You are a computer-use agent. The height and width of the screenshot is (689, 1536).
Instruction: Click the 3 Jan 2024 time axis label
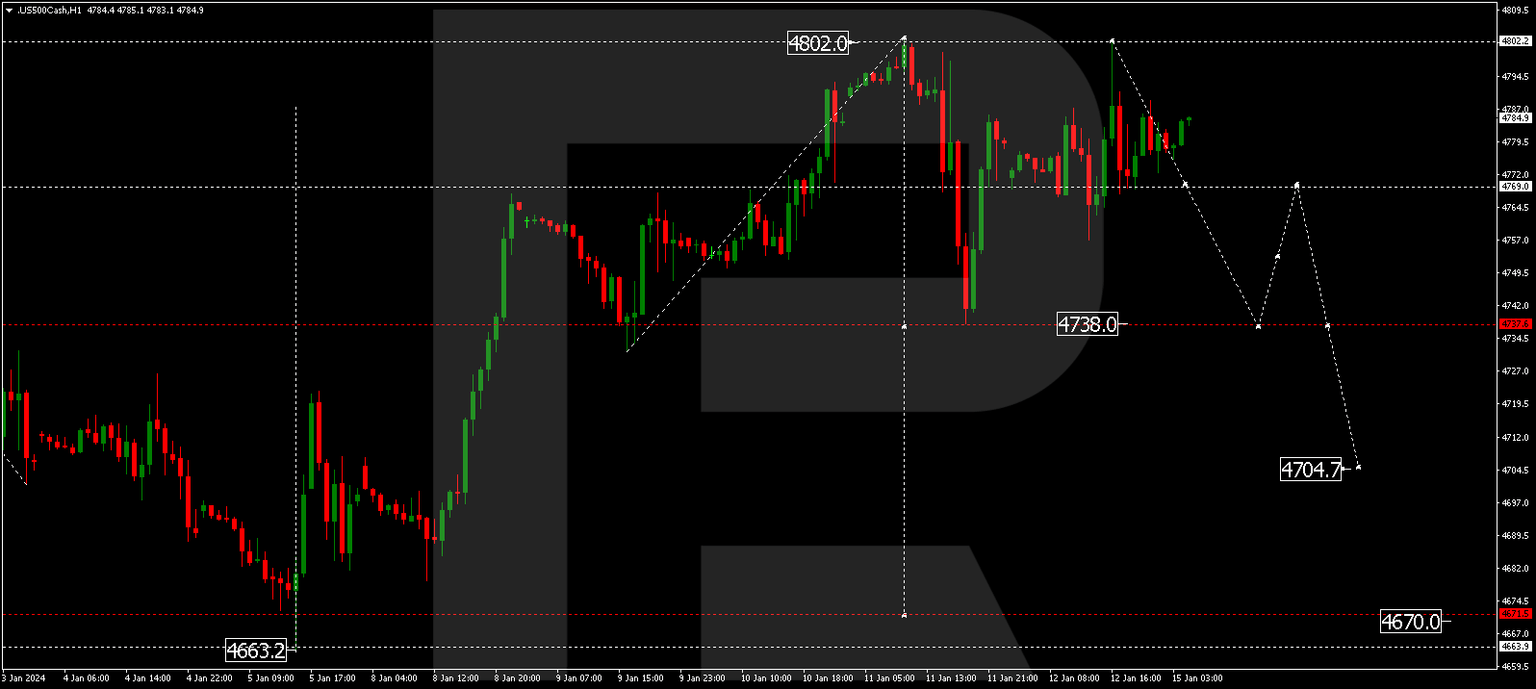(22, 677)
